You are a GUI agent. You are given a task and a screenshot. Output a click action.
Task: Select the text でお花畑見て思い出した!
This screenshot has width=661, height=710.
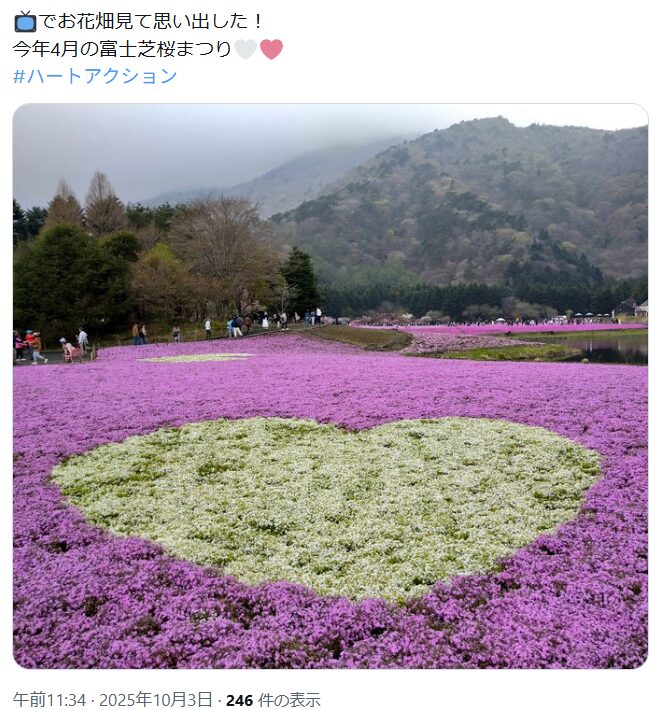tap(150, 21)
